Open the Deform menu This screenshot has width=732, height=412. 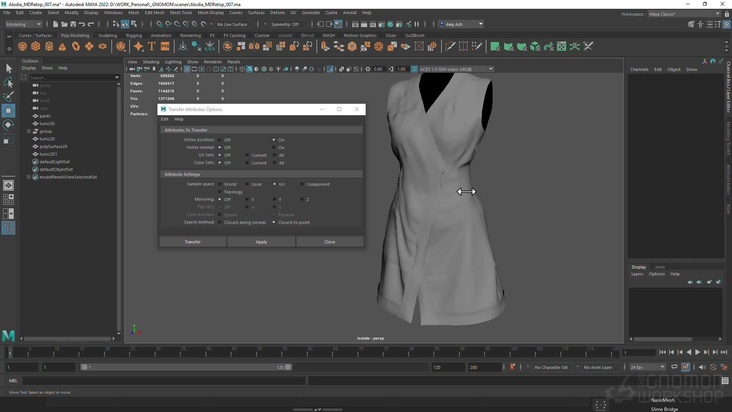pos(277,13)
